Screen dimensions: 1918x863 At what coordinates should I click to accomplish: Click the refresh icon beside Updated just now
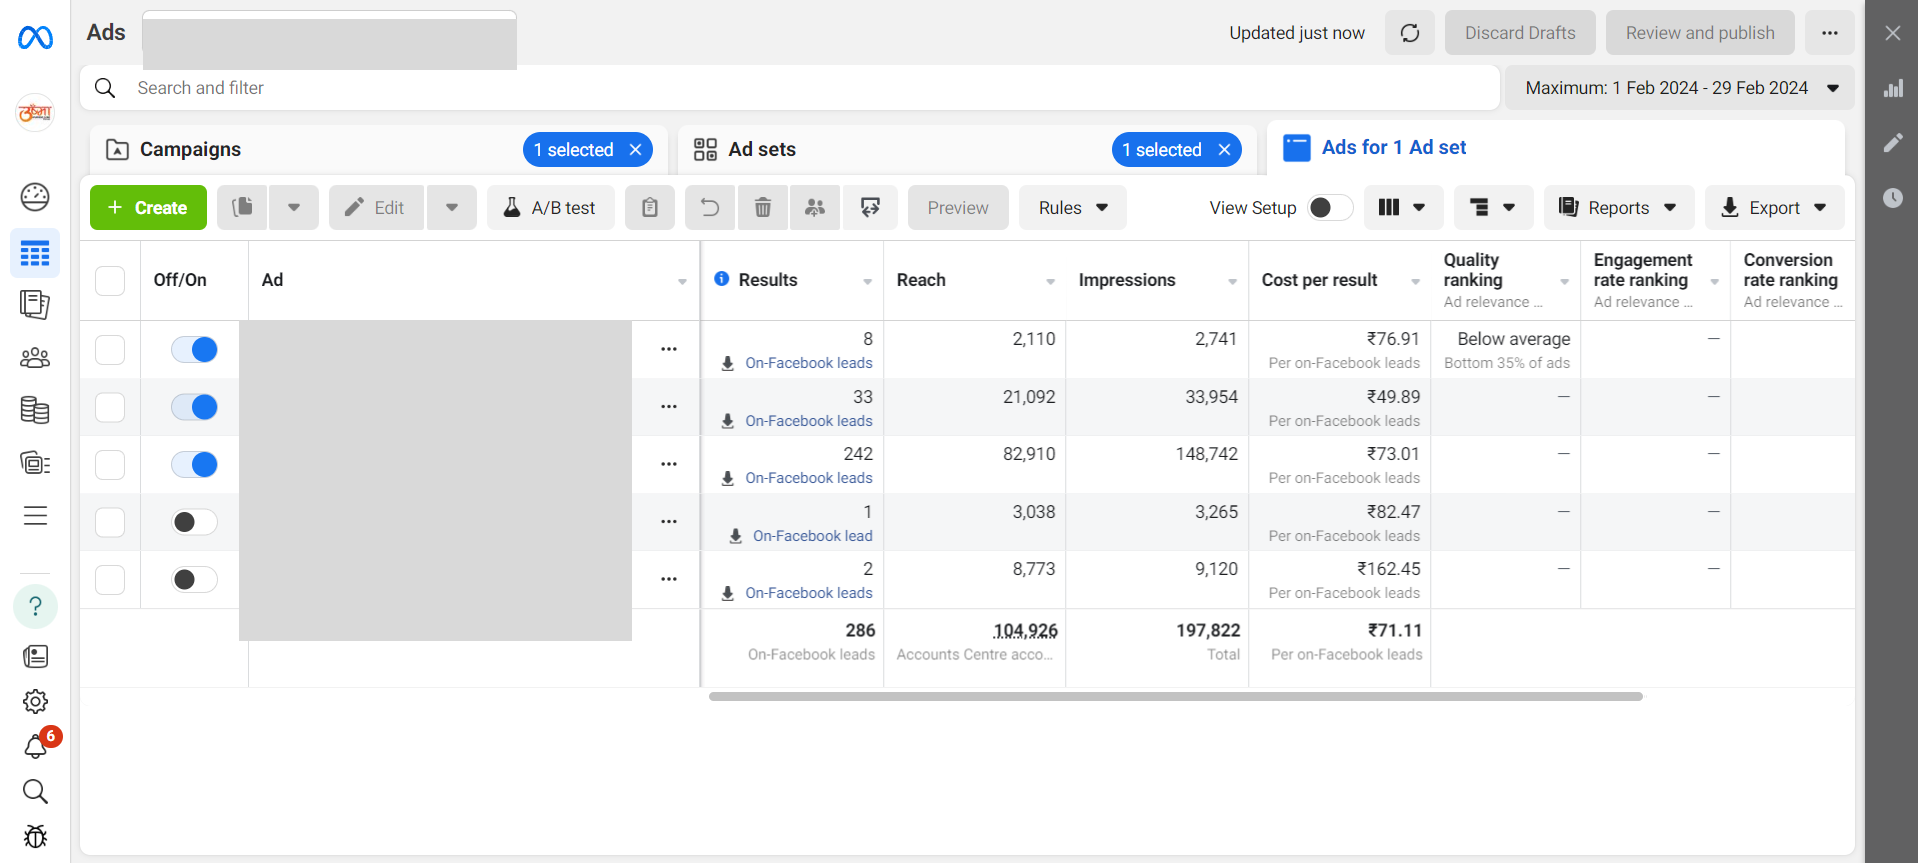click(x=1409, y=33)
